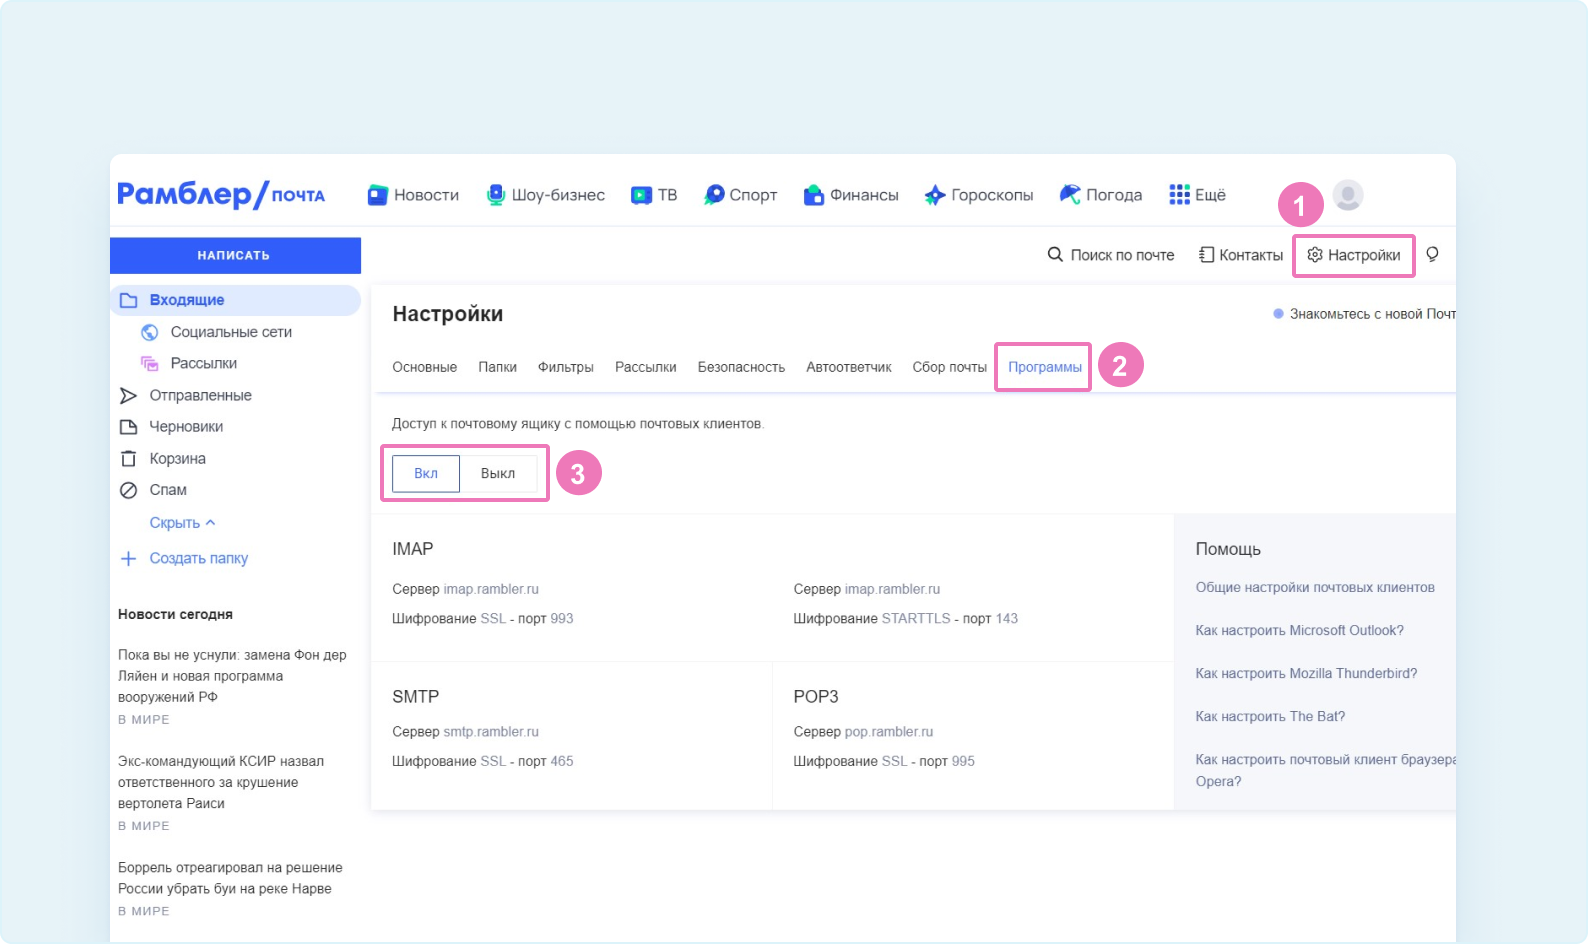Turn on mail client access with Вкл

426,474
